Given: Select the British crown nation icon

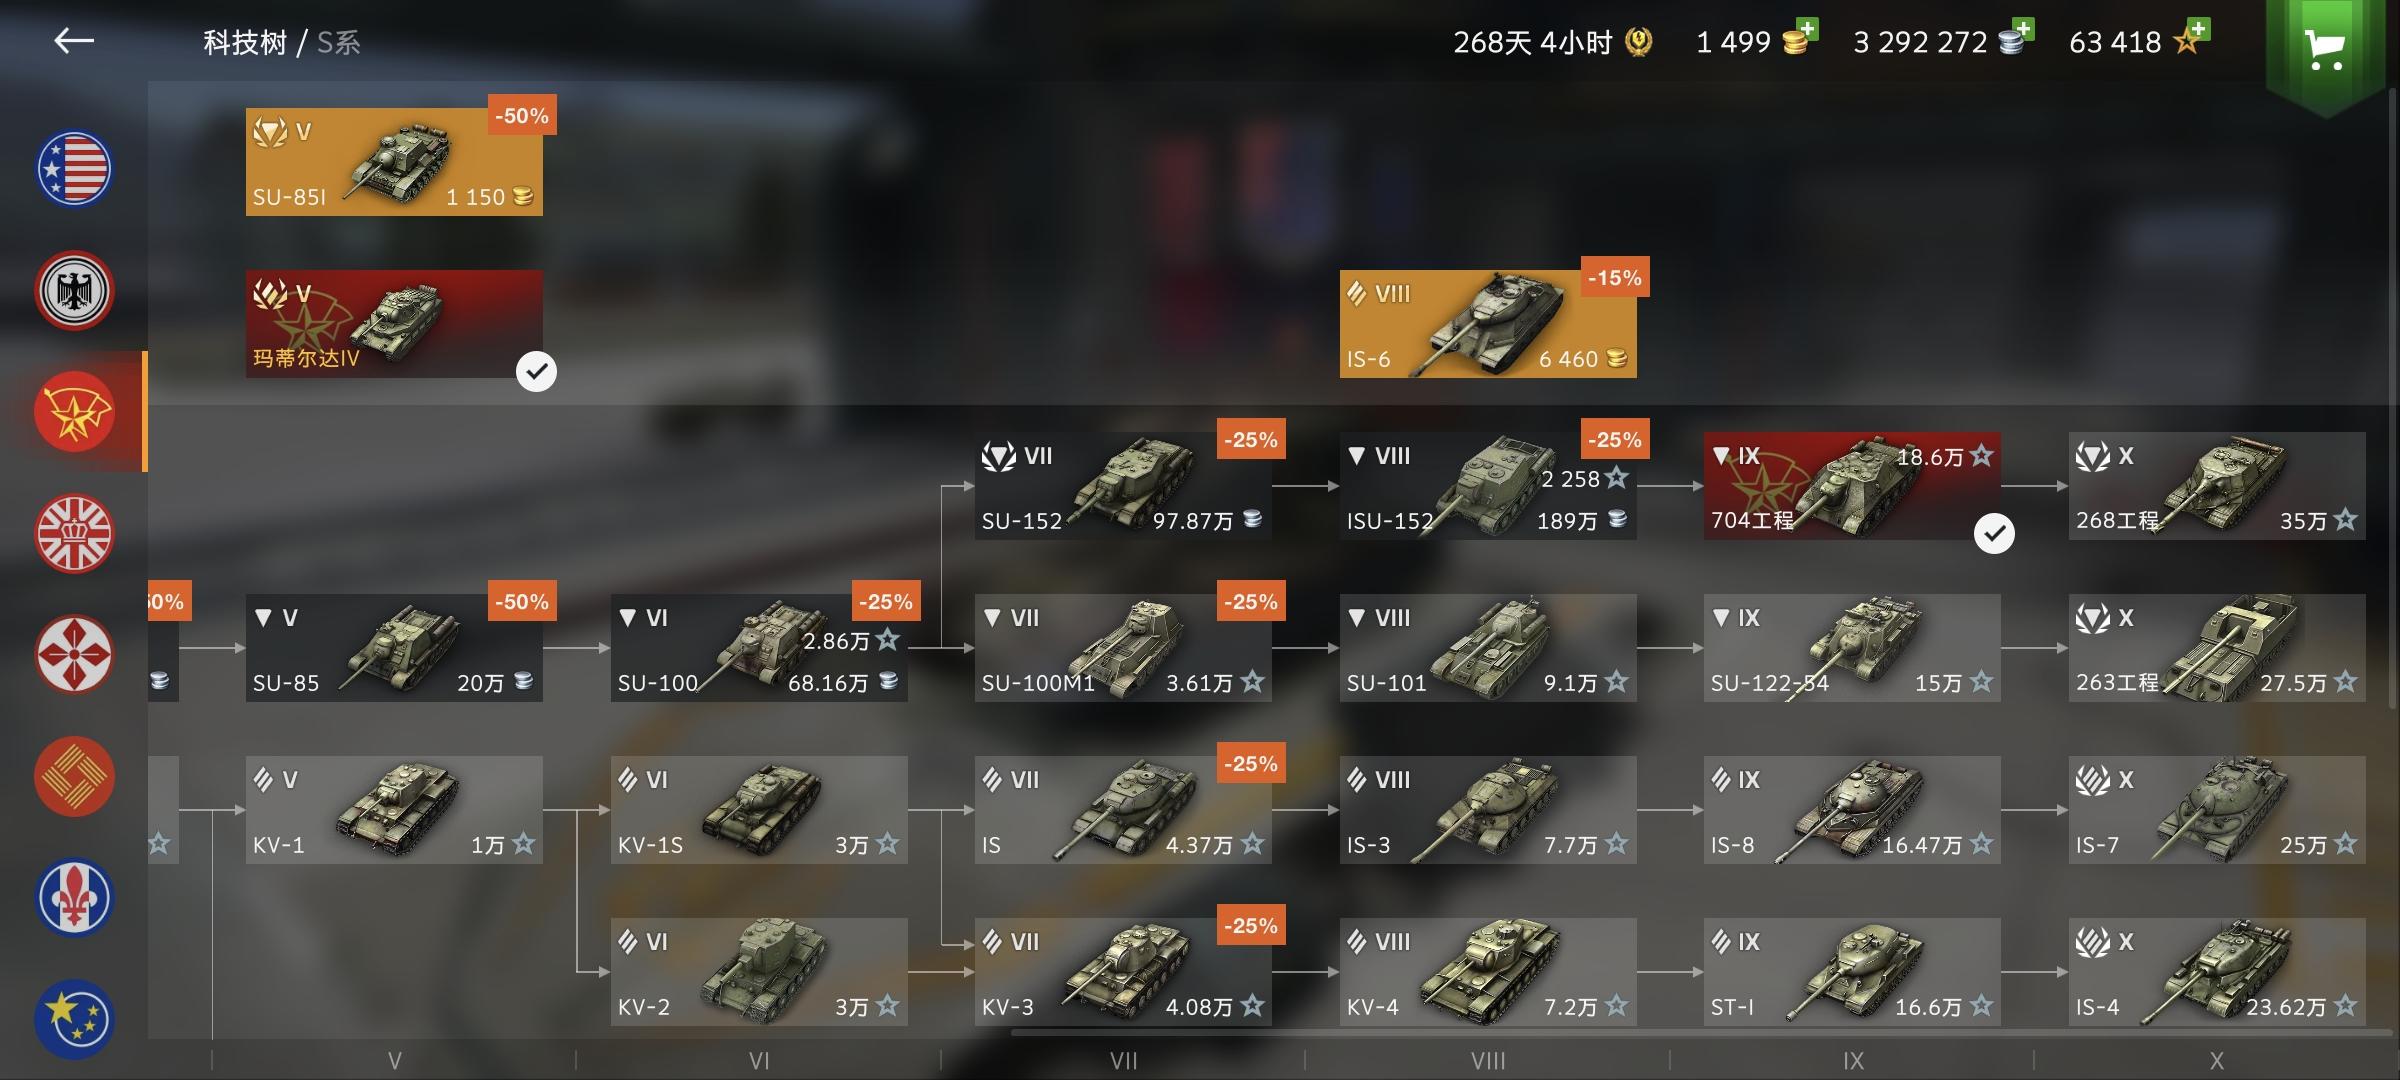Looking at the screenshot, I should [x=74, y=534].
